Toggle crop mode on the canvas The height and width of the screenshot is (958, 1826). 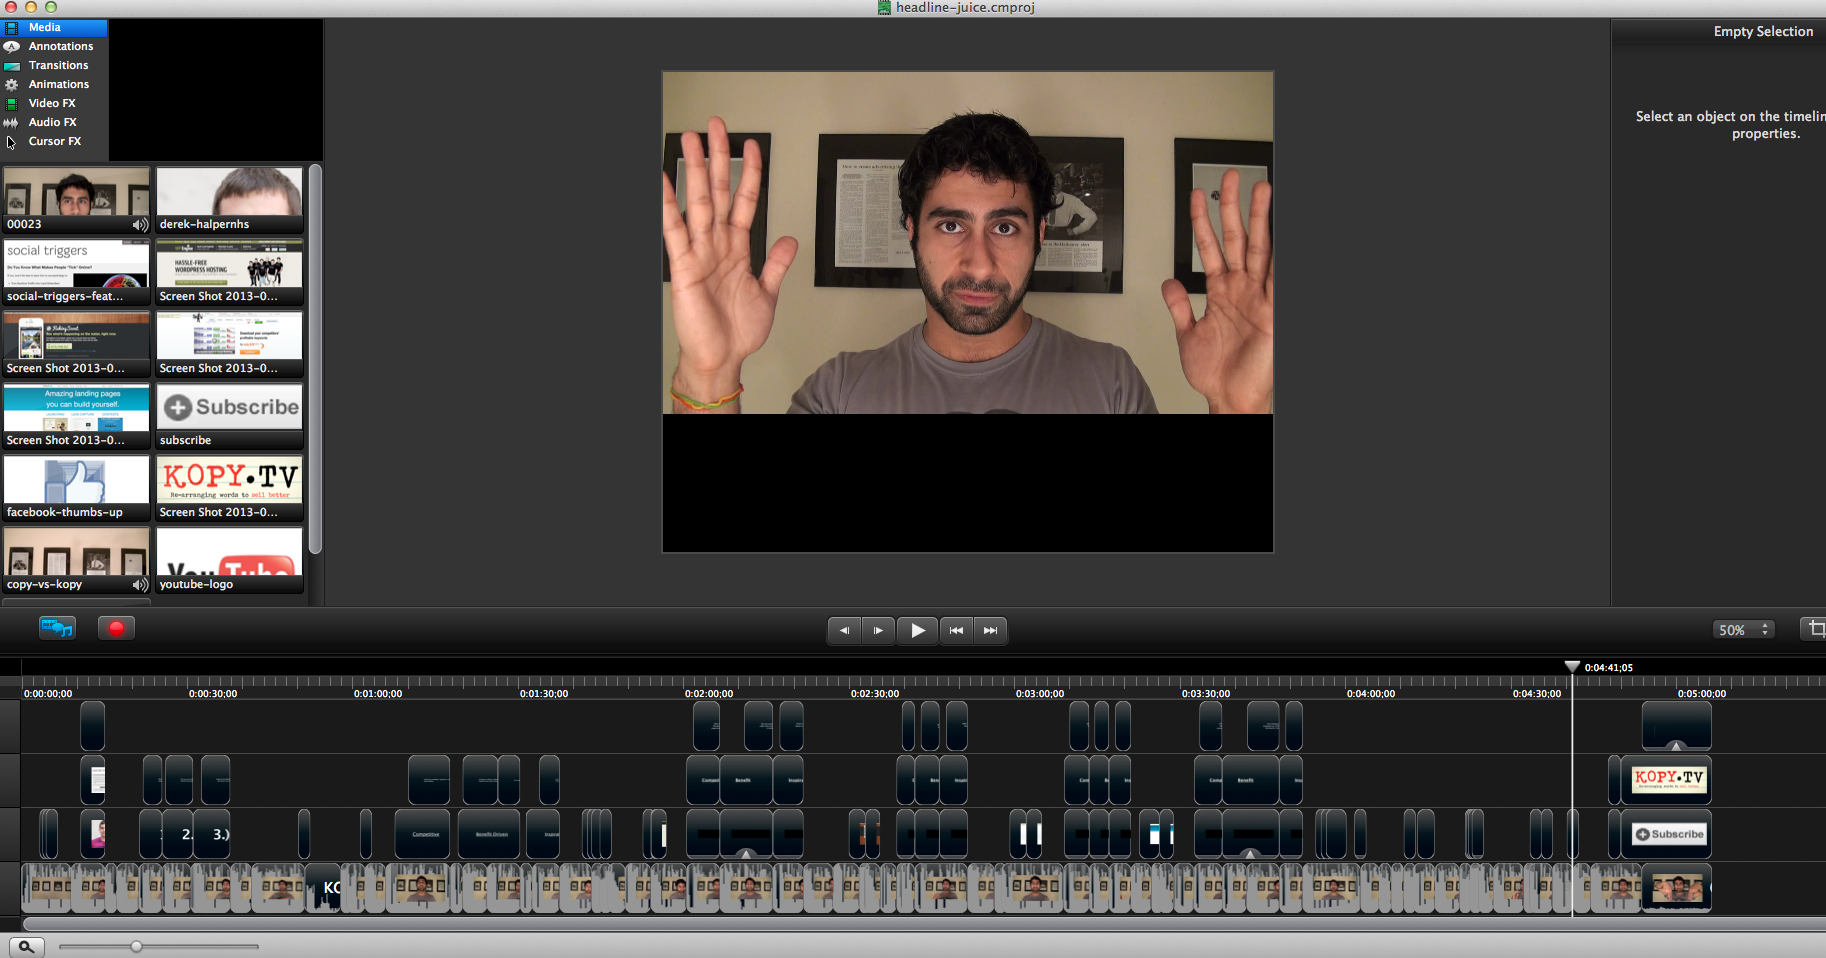(x=1815, y=629)
